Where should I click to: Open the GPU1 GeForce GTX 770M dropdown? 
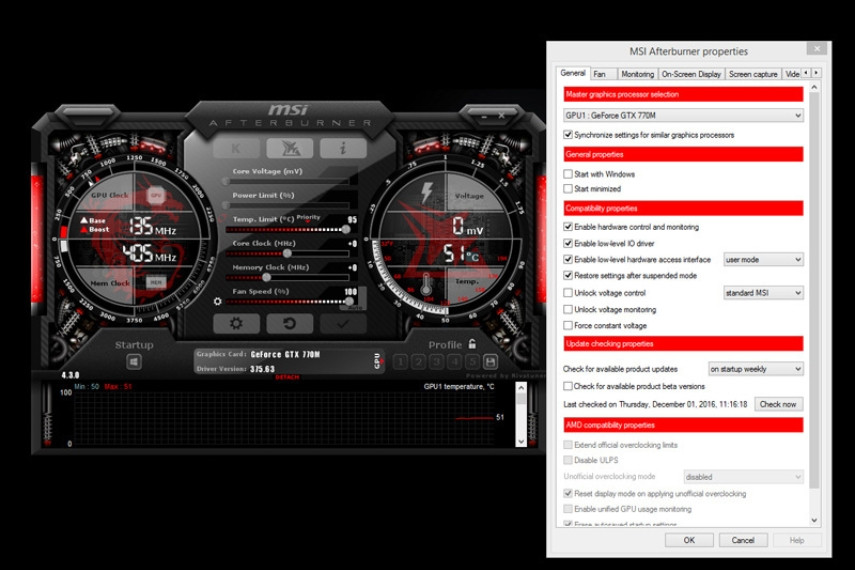coord(683,115)
